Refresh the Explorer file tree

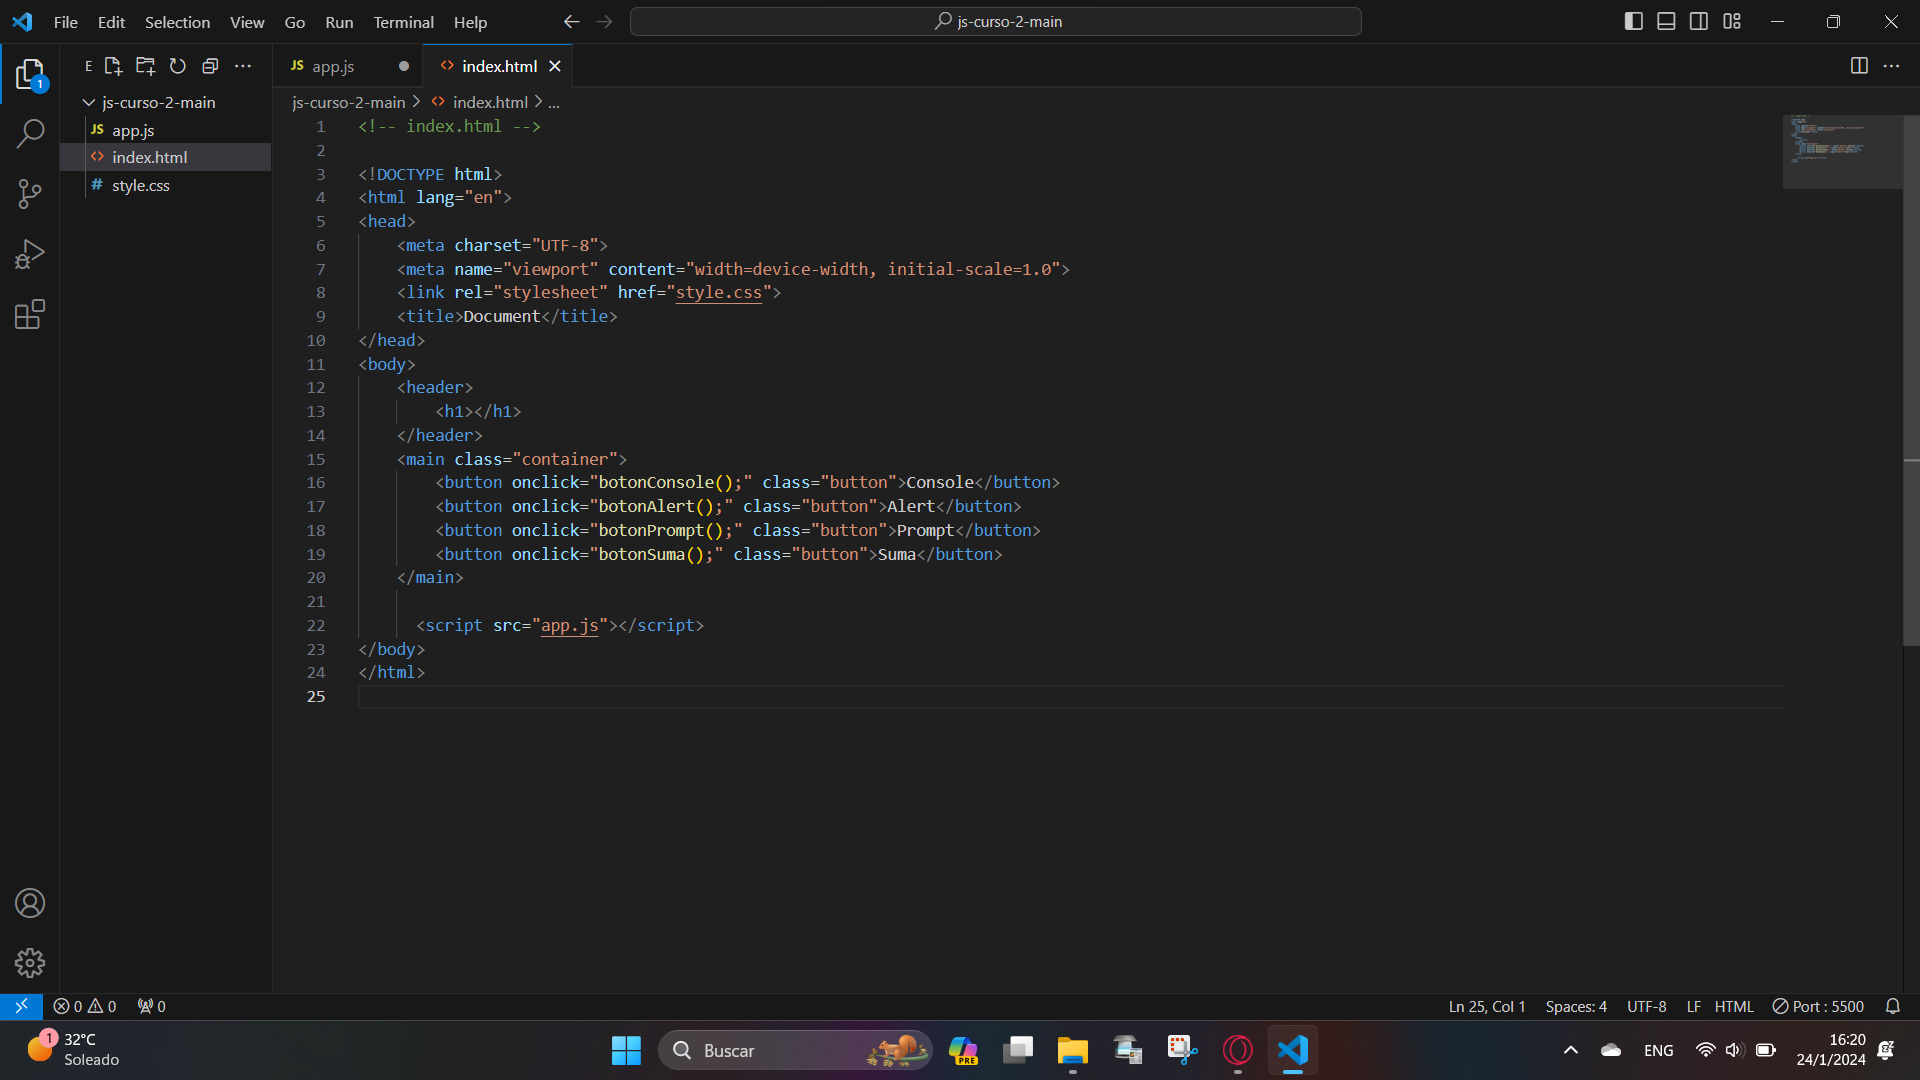(178, 66)
